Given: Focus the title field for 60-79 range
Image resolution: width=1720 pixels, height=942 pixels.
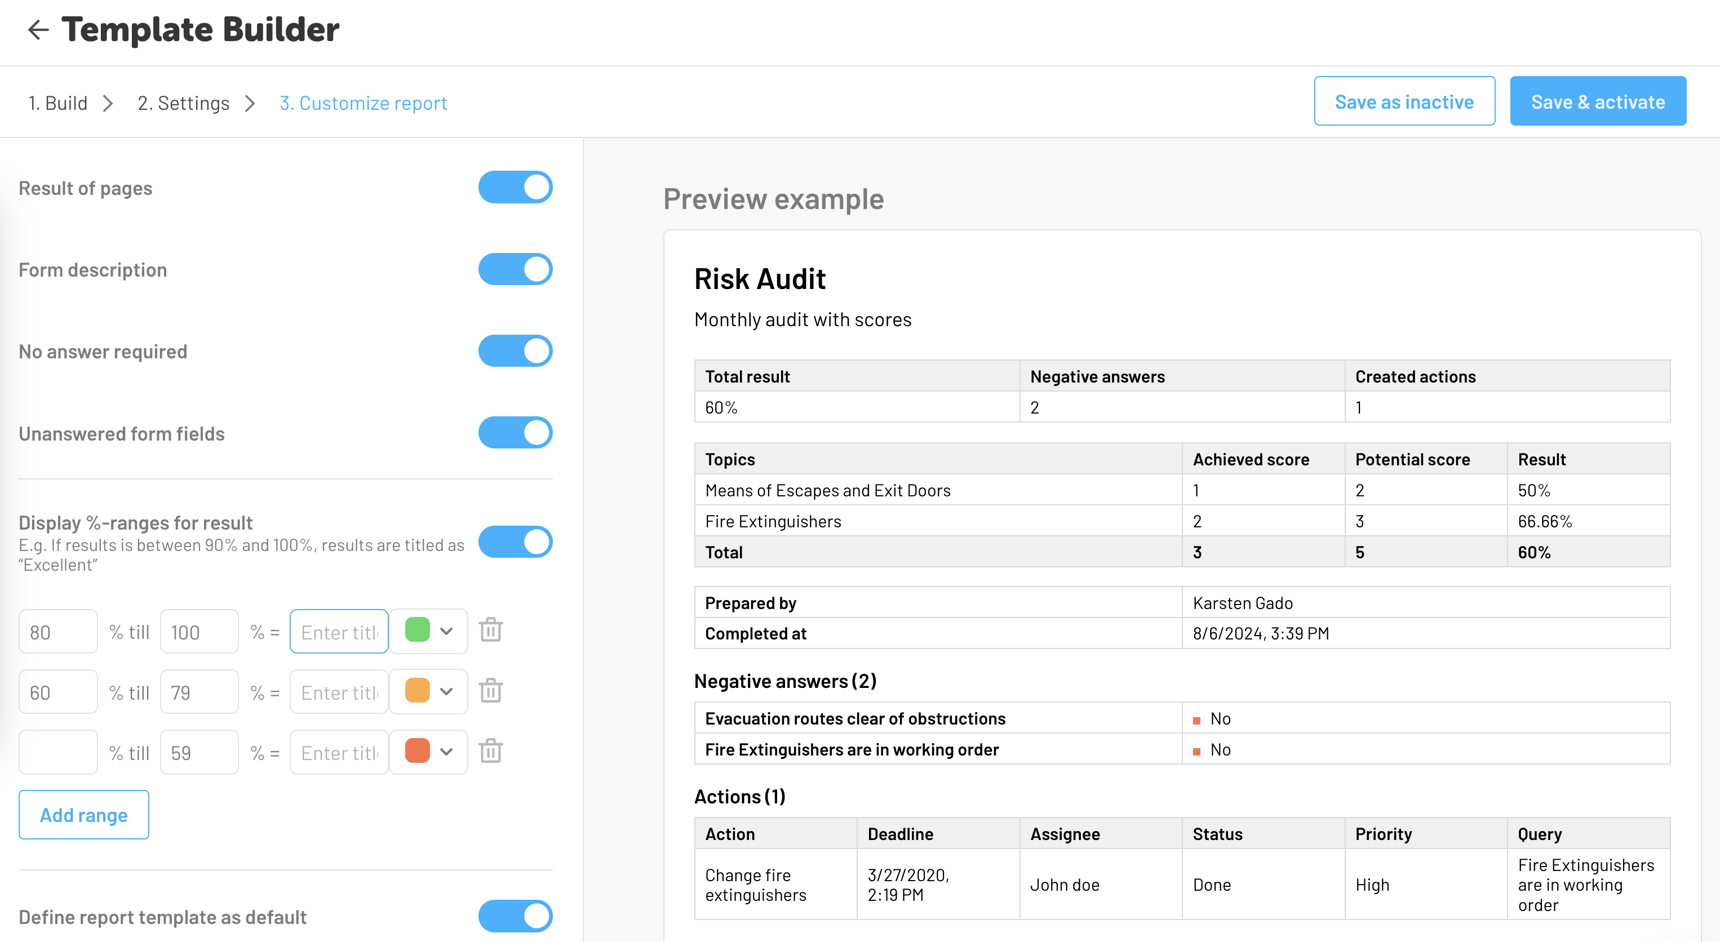Looking at the screenshot, I should click(339, 692).
